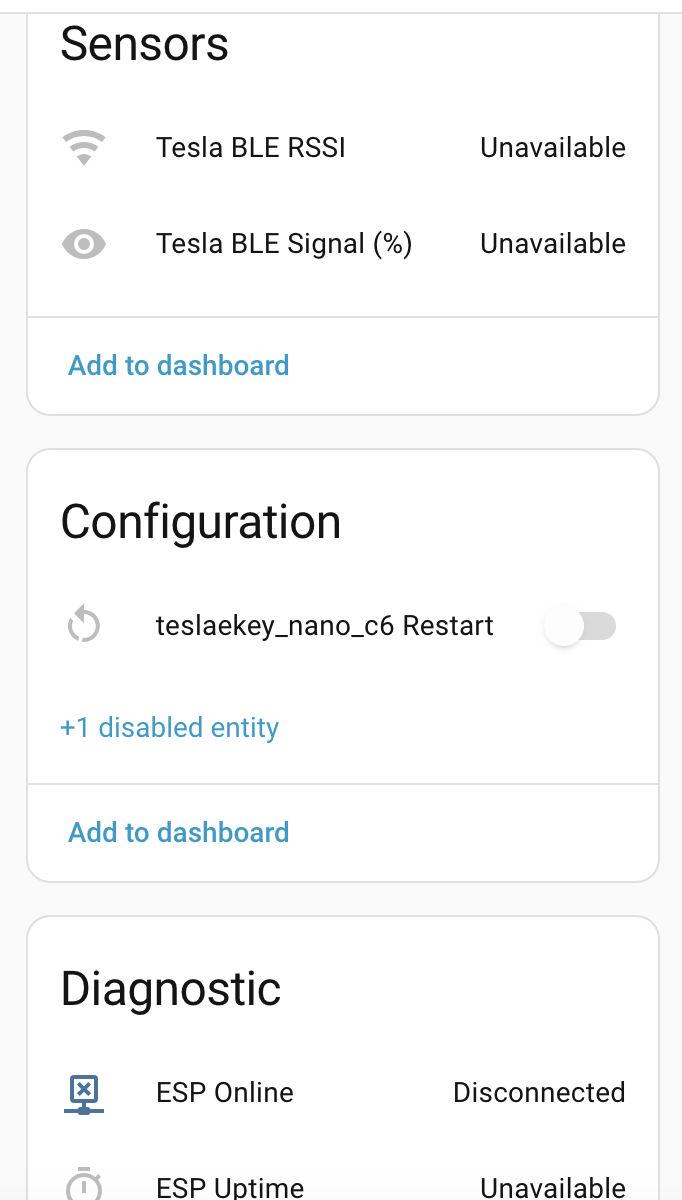Expand the +1 disabled entity link
Image resolution: width=682 pixels, height=1200 pixels.
tap(169, 728)
